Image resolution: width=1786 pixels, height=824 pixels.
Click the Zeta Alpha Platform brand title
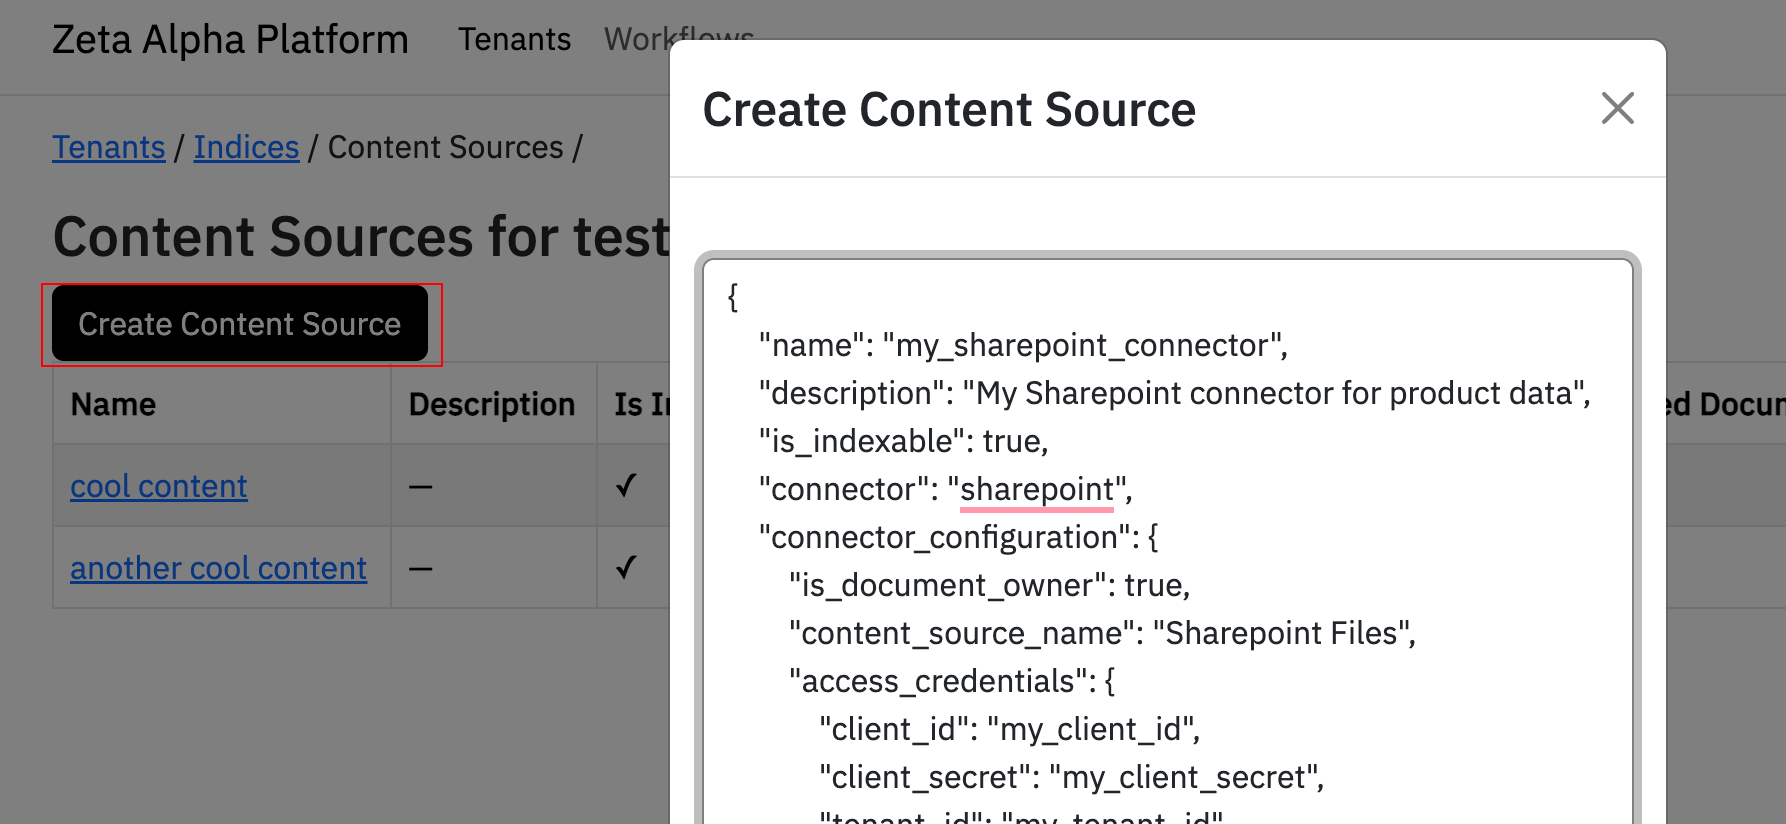click(x=230, y=39)
